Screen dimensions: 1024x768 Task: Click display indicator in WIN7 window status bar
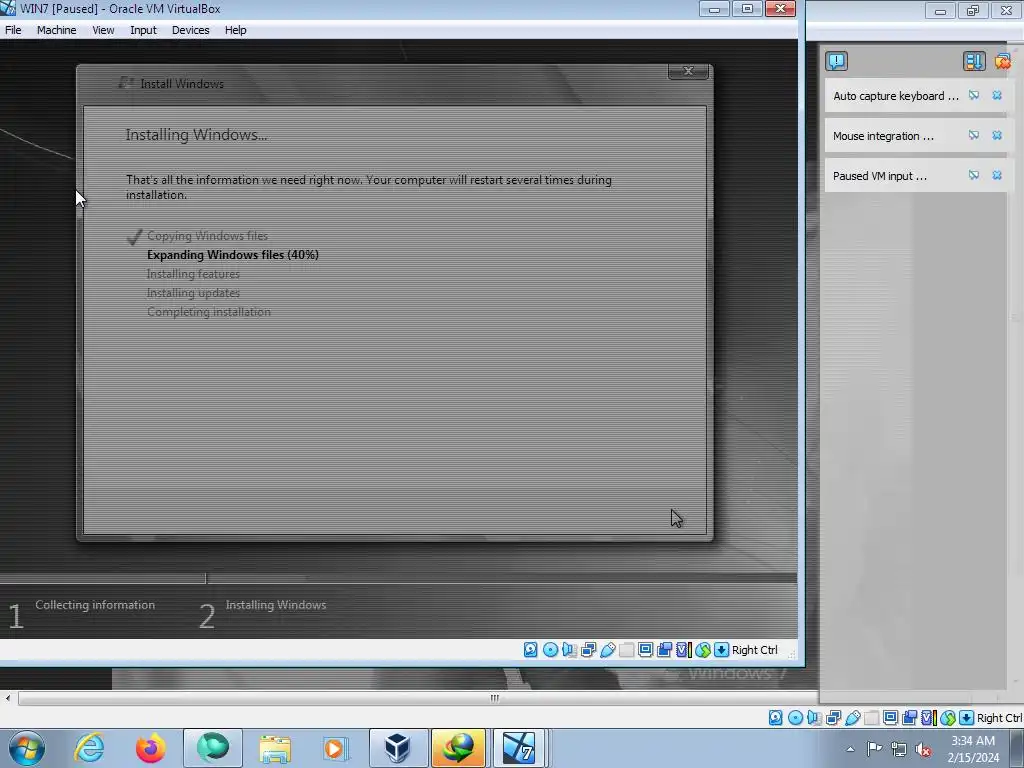point(645,650)
